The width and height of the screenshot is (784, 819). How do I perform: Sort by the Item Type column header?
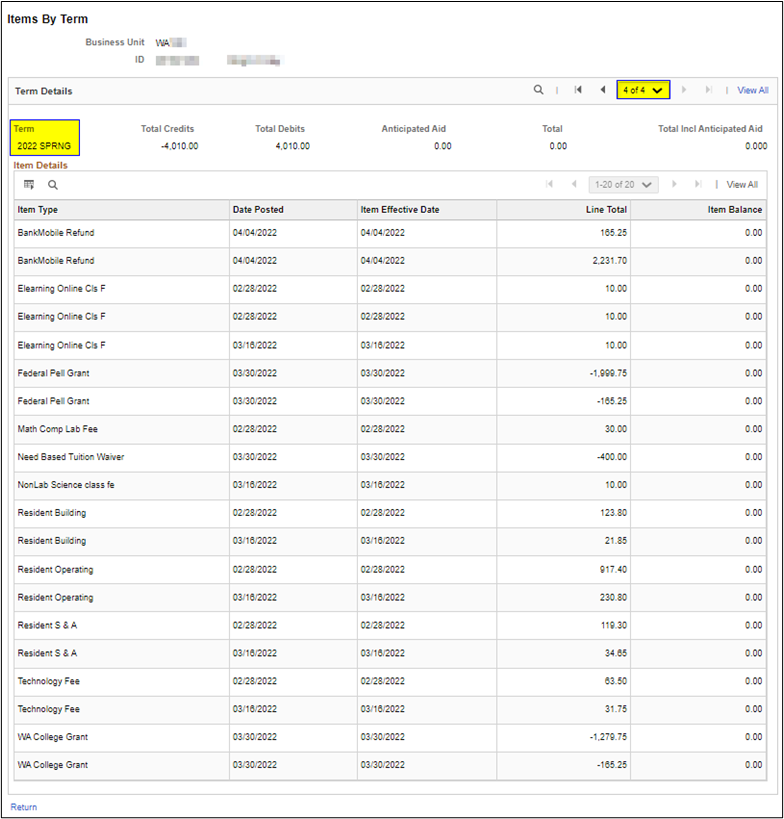[x=38, y=210]
